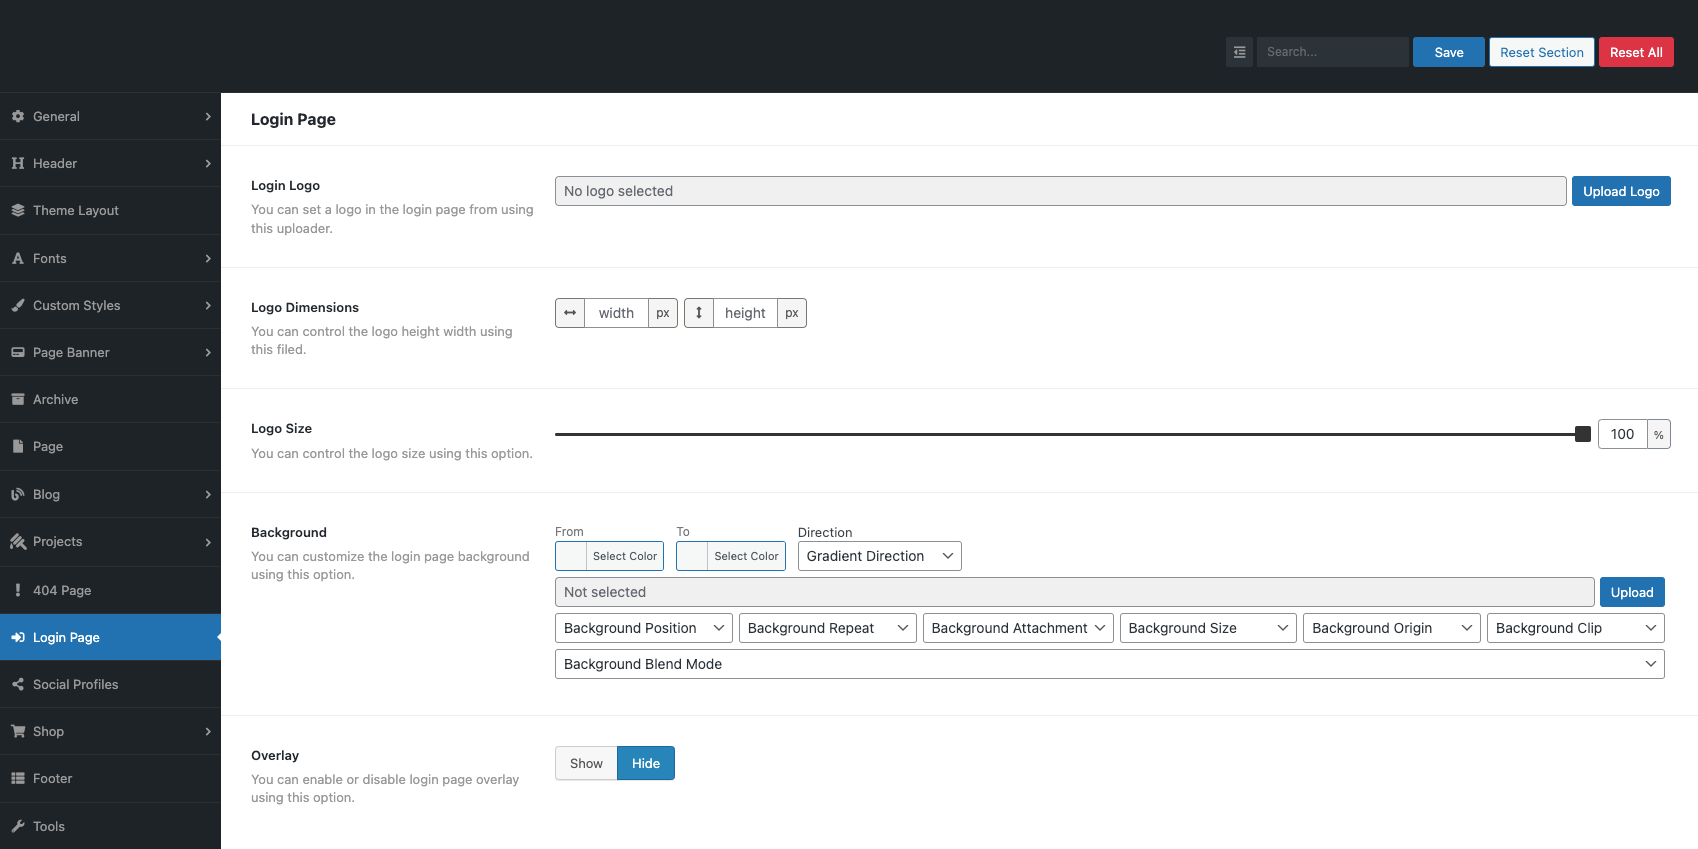Open the Background Blend Mode dropdown
The image size is (1698, 849).
(x=1109, y=664)
